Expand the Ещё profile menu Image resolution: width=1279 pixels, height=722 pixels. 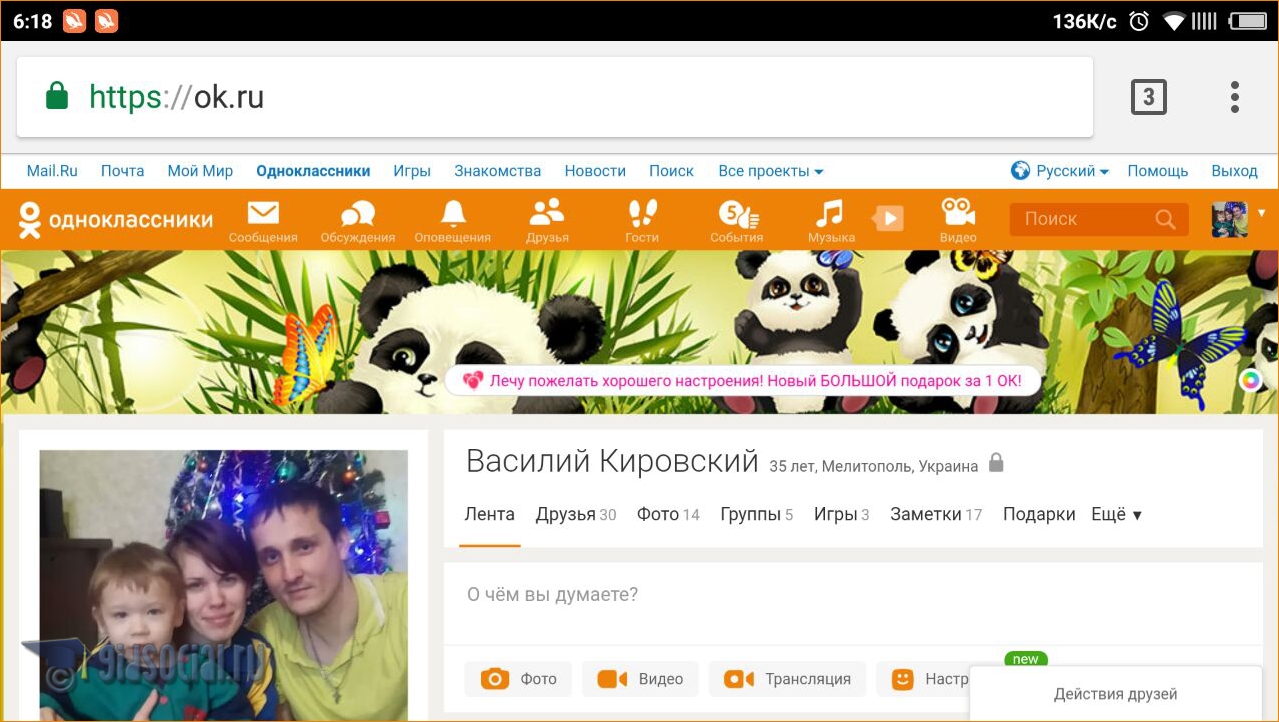point(1116,515)
